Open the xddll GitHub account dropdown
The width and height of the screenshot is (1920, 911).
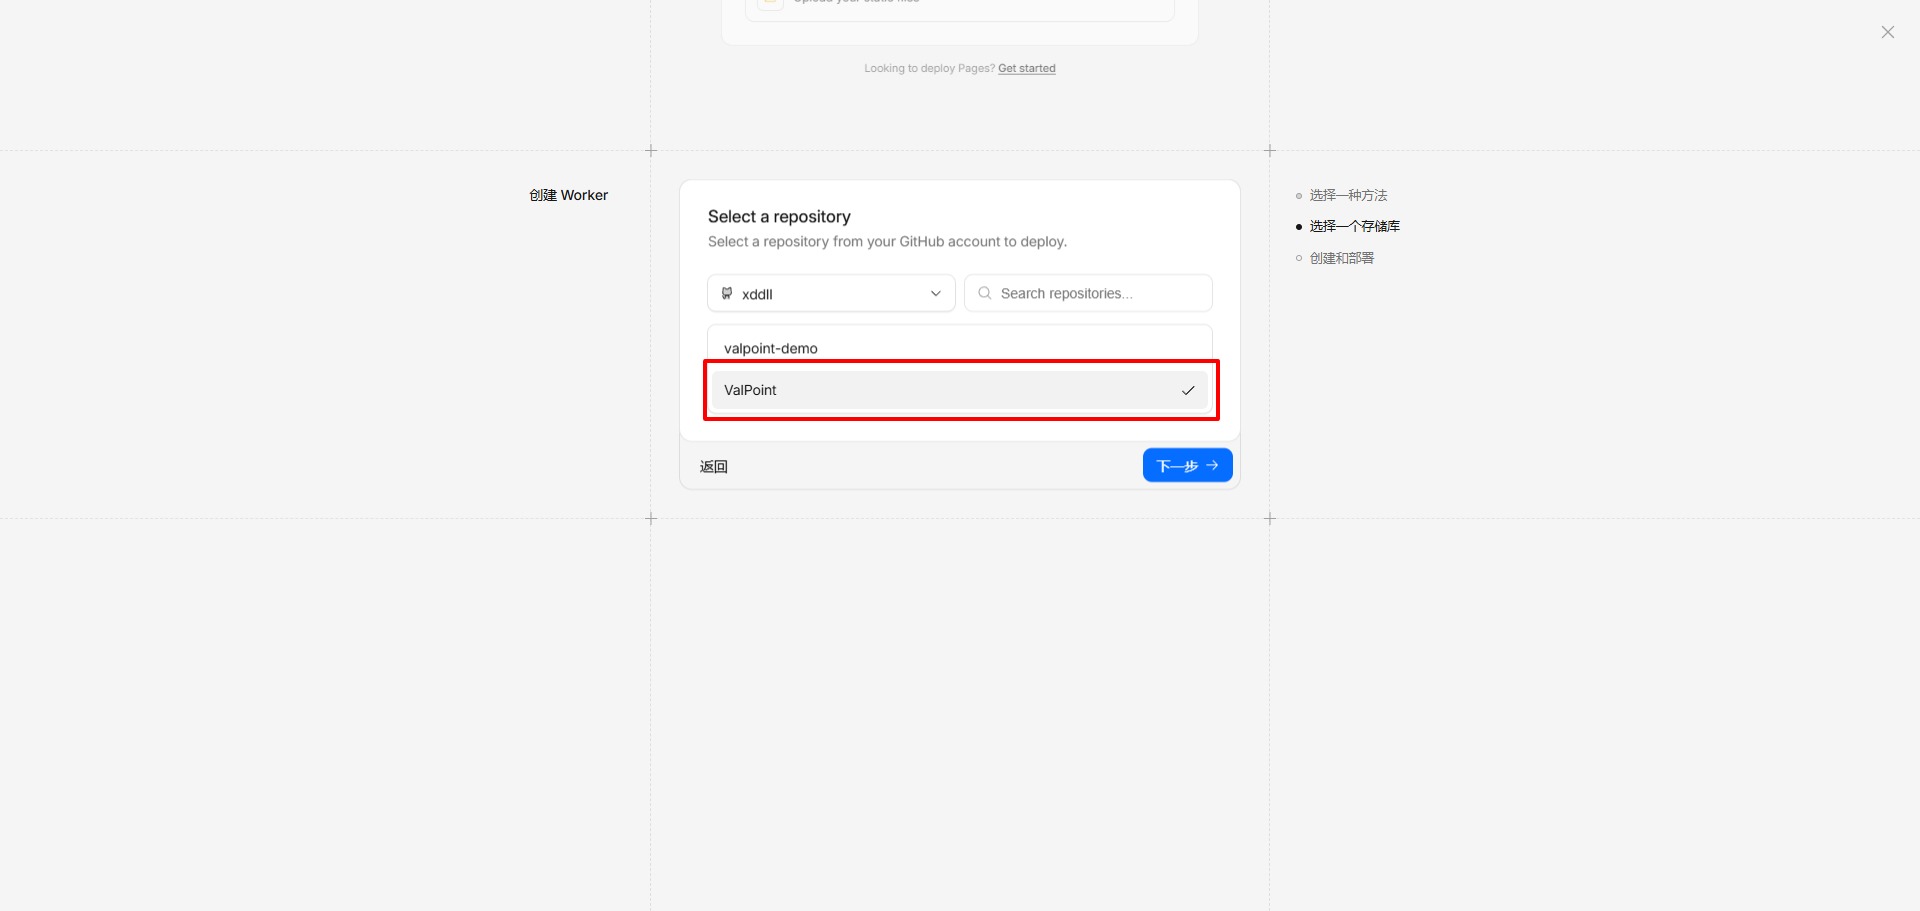click(831, 293)
